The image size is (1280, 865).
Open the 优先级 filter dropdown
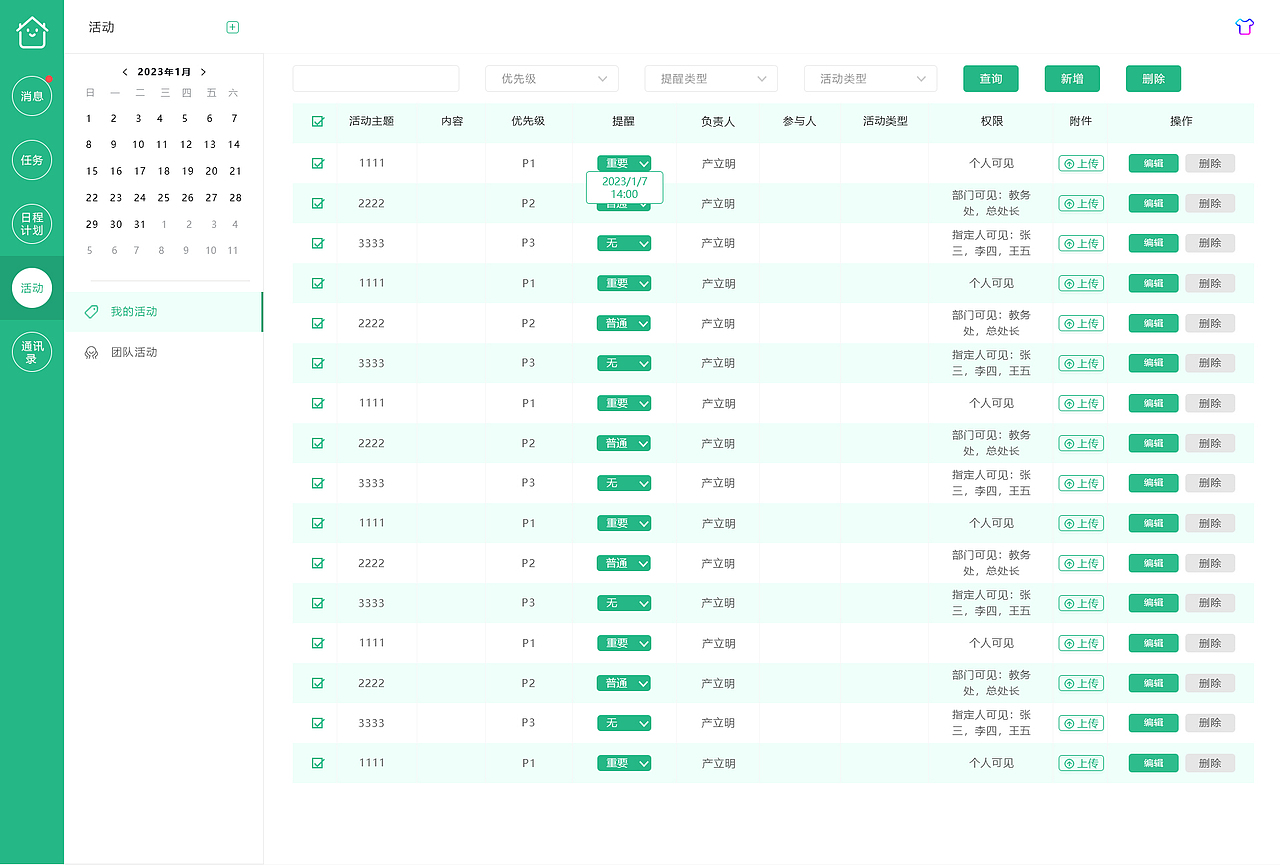(552, 79)
